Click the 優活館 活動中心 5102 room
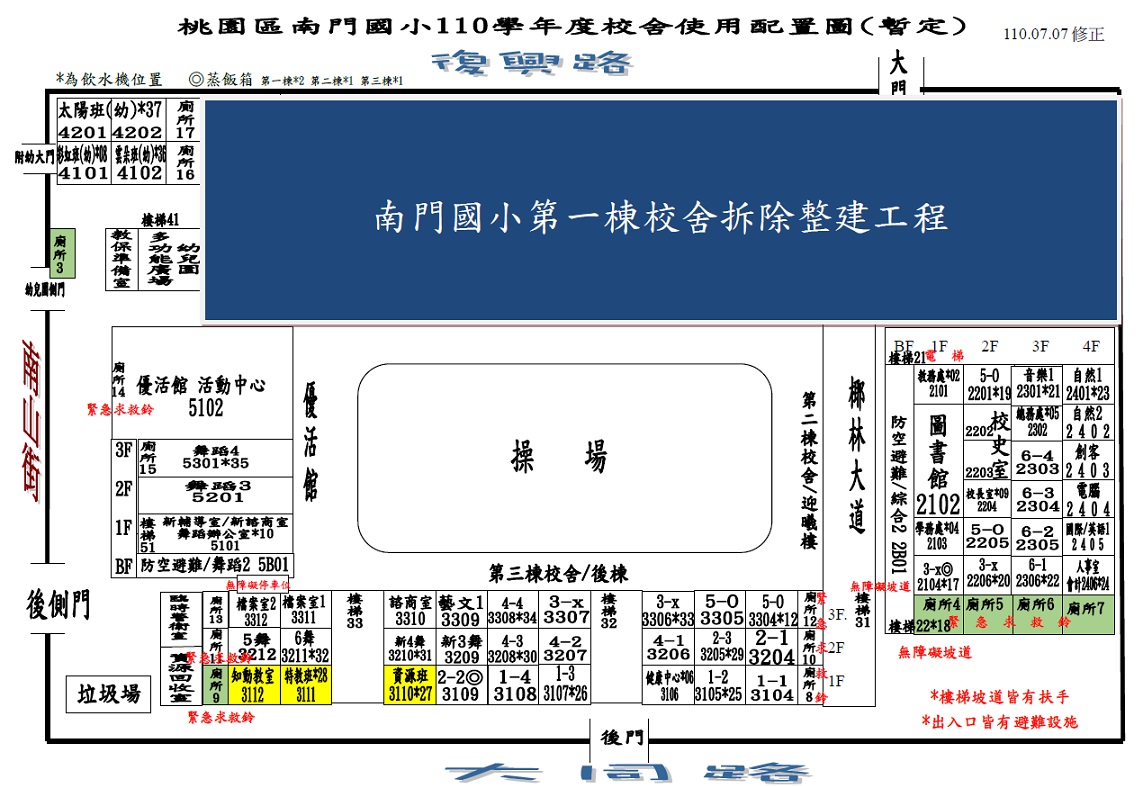 tap(200, 395)
